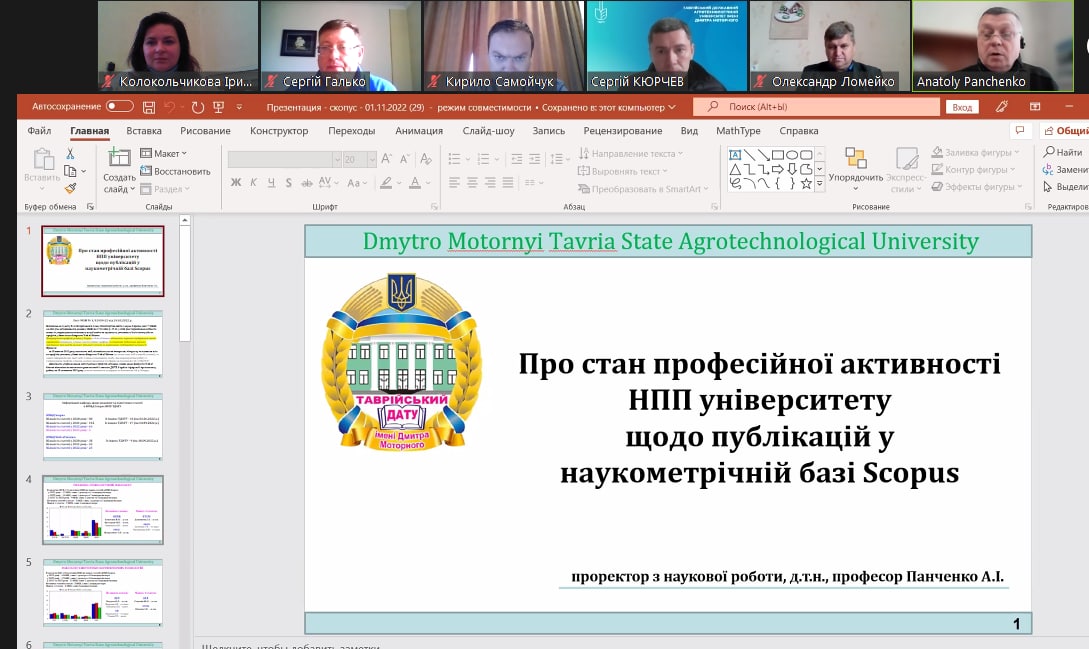Select the Format Painter brush icon
This screenshot has width=1089, height=649.
(x=70, y=187)
